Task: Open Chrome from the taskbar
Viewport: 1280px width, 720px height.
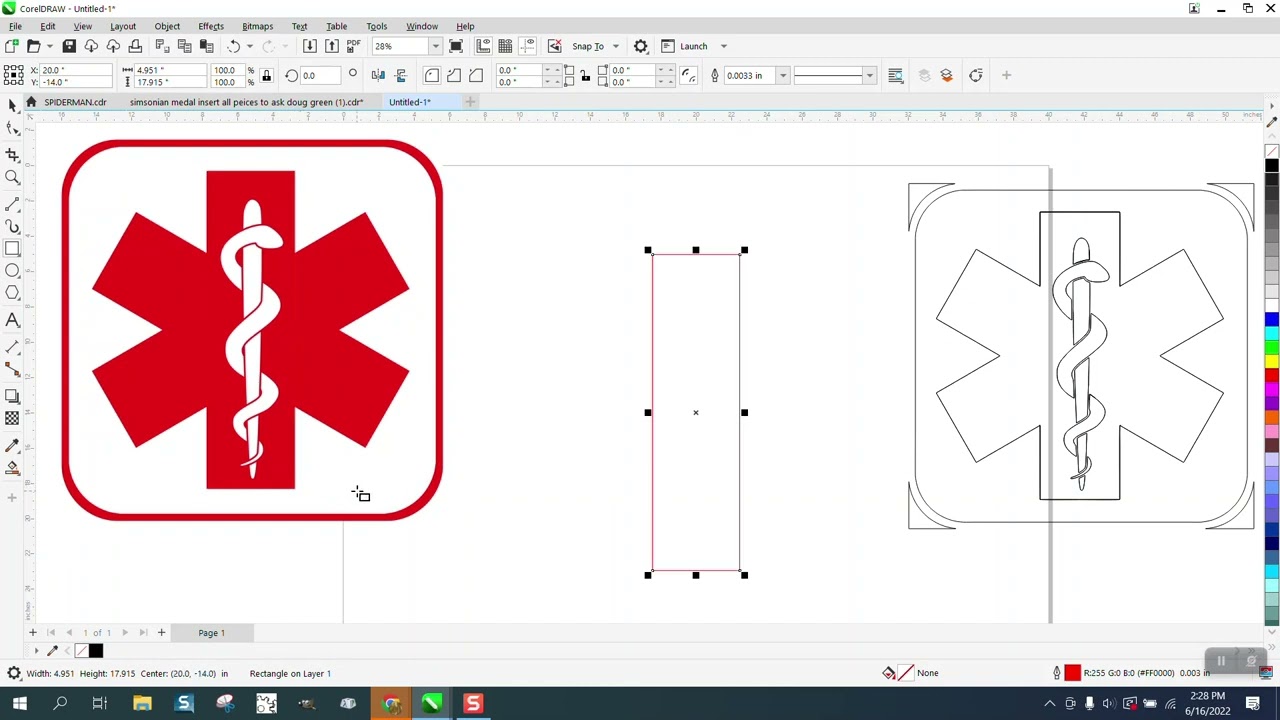Action: click(390, 704)
